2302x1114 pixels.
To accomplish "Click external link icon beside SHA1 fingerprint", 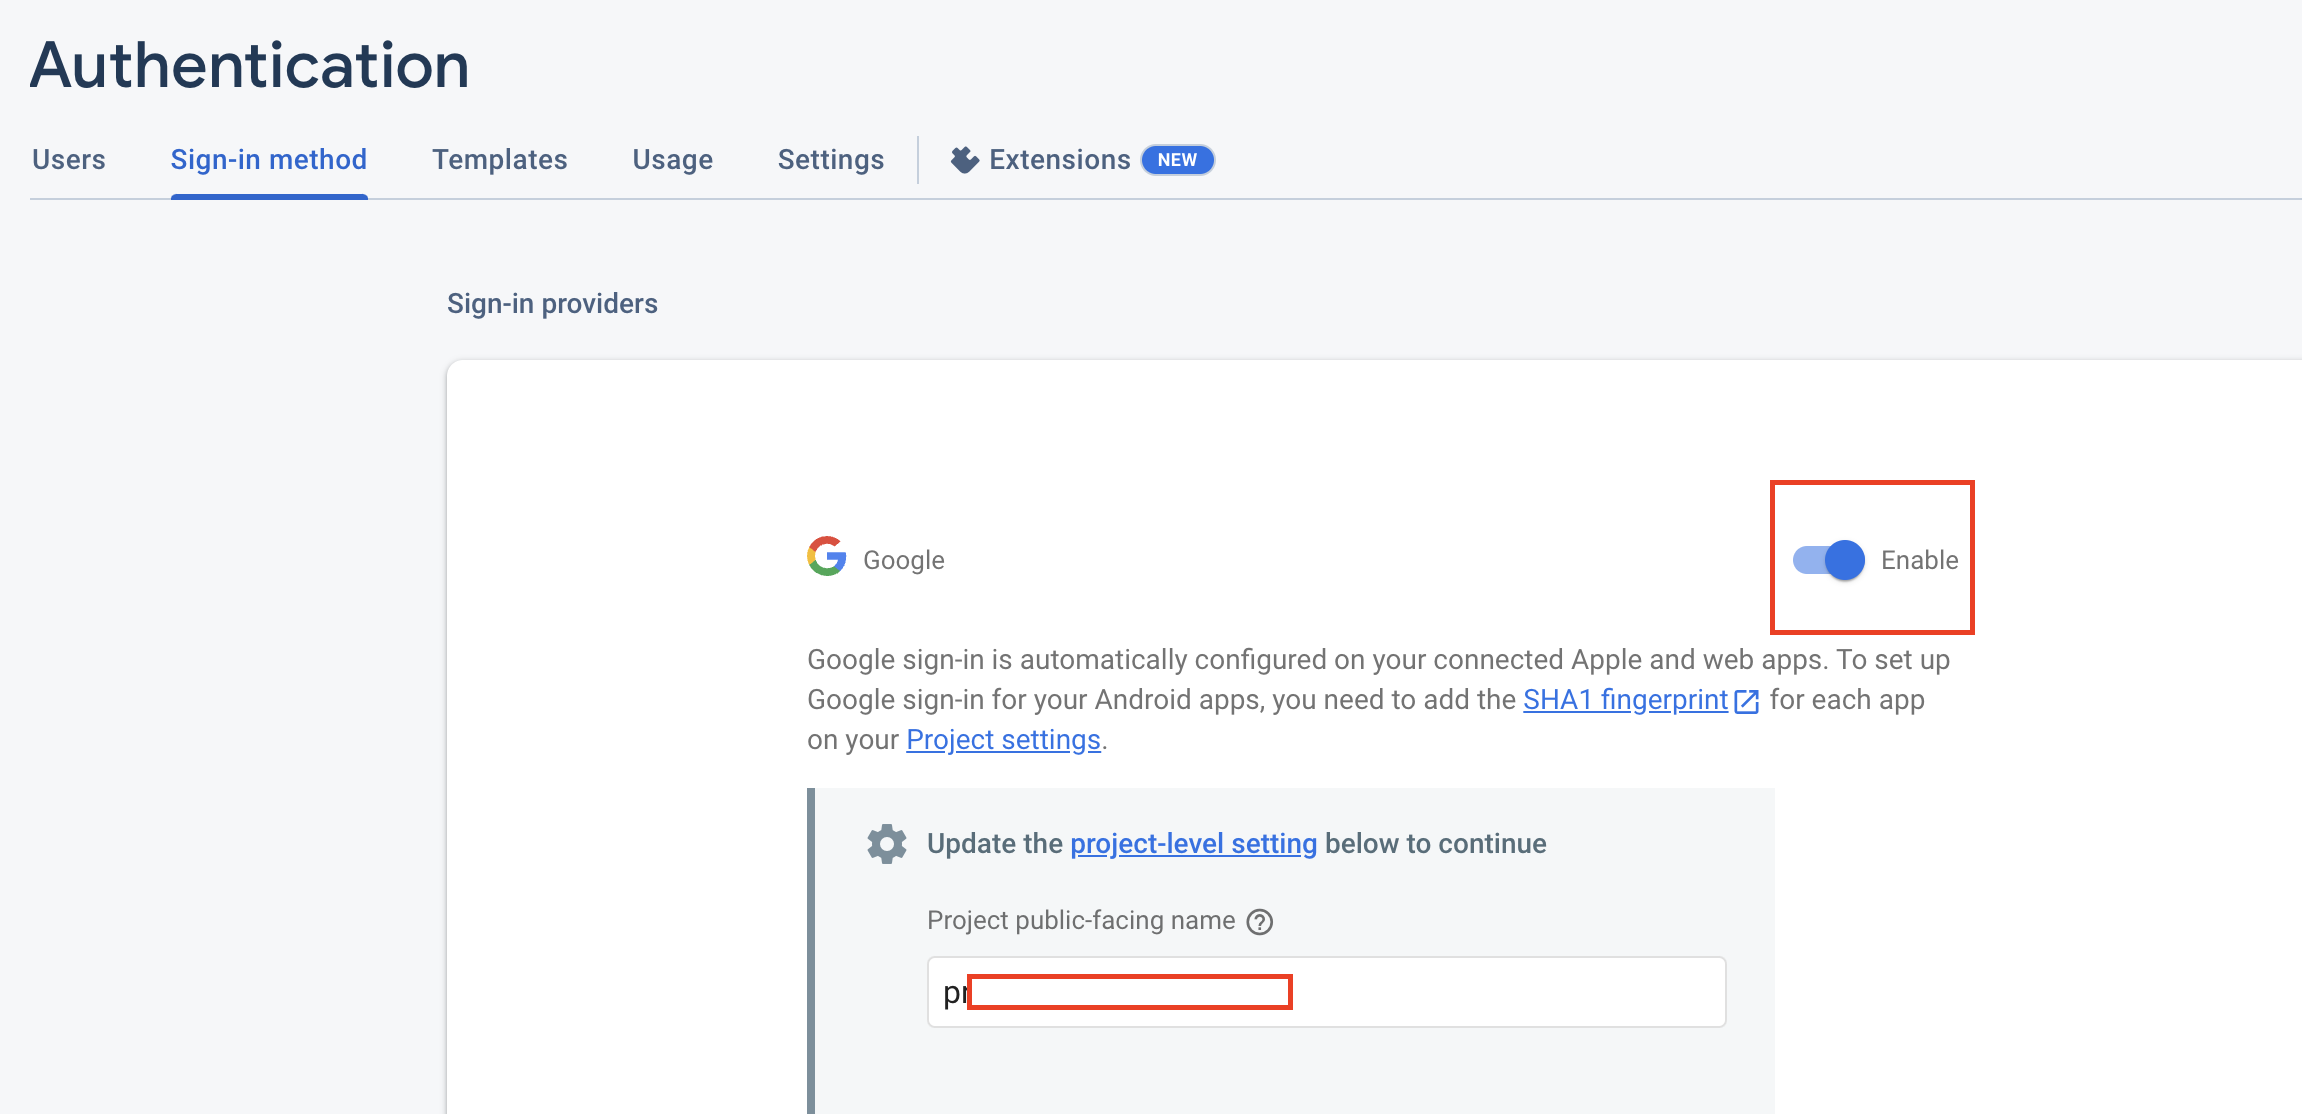I will [x=1747, y=701].
